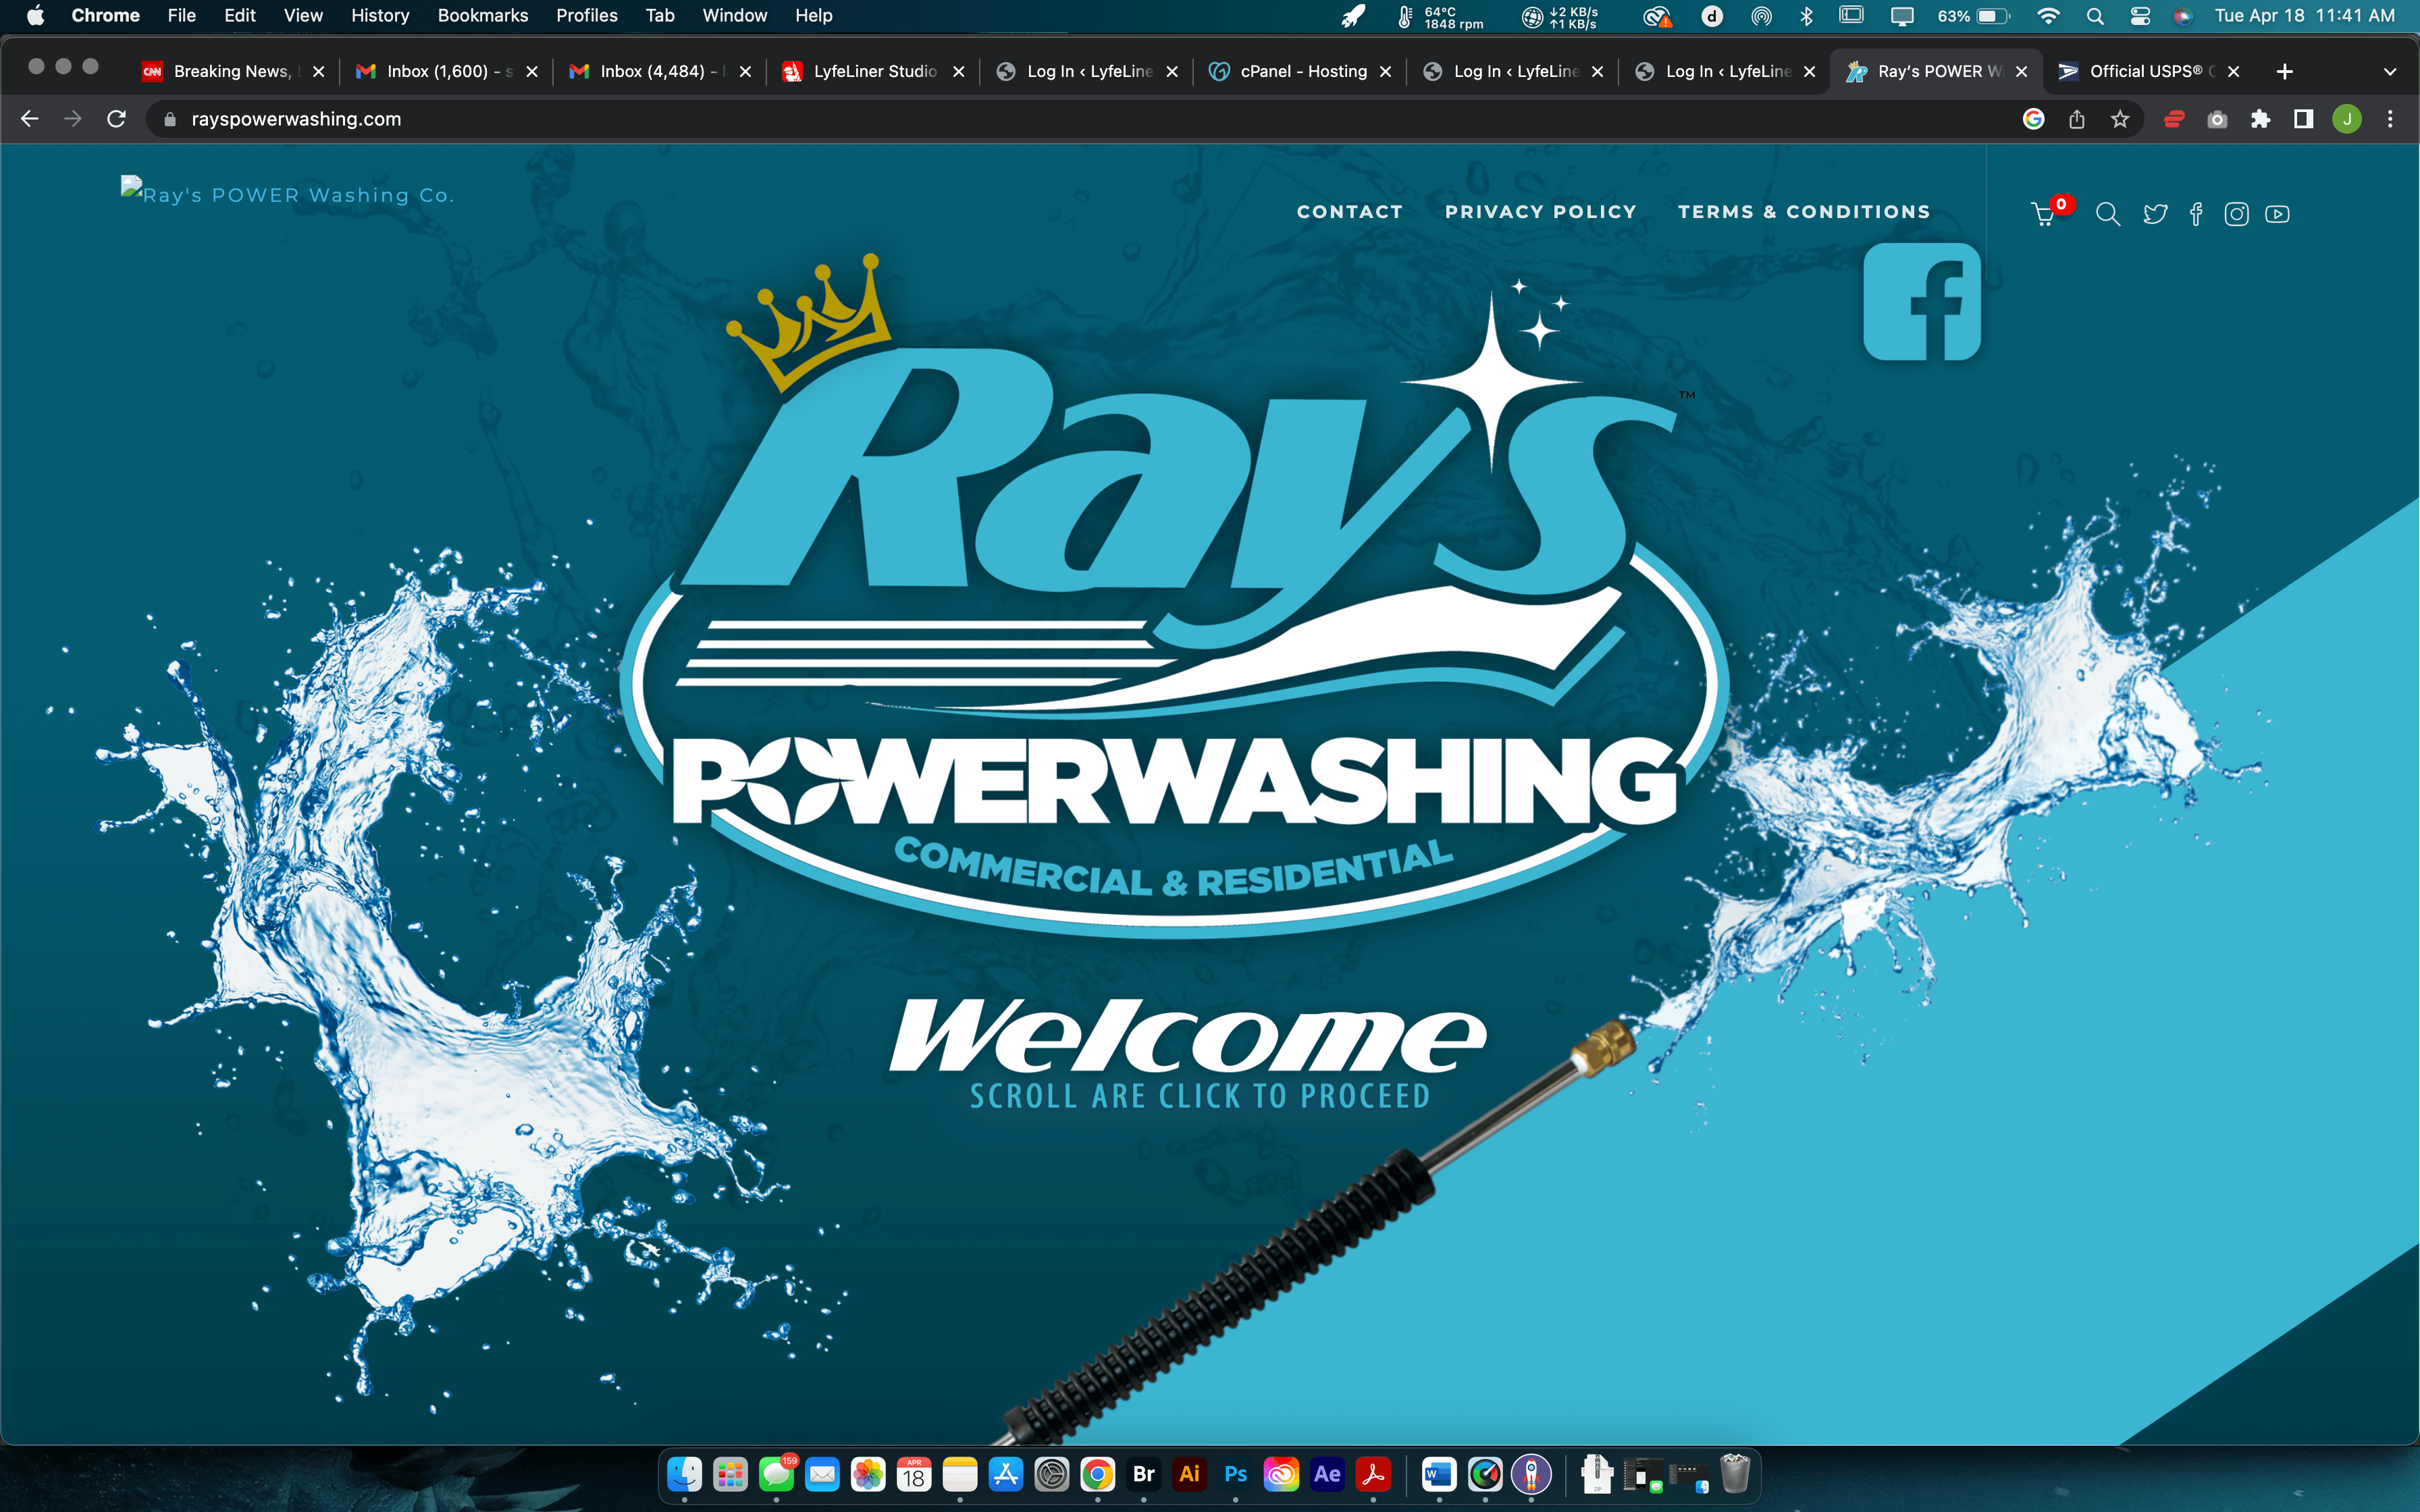Click the YouTube social icon

[x=2277, y=214]
